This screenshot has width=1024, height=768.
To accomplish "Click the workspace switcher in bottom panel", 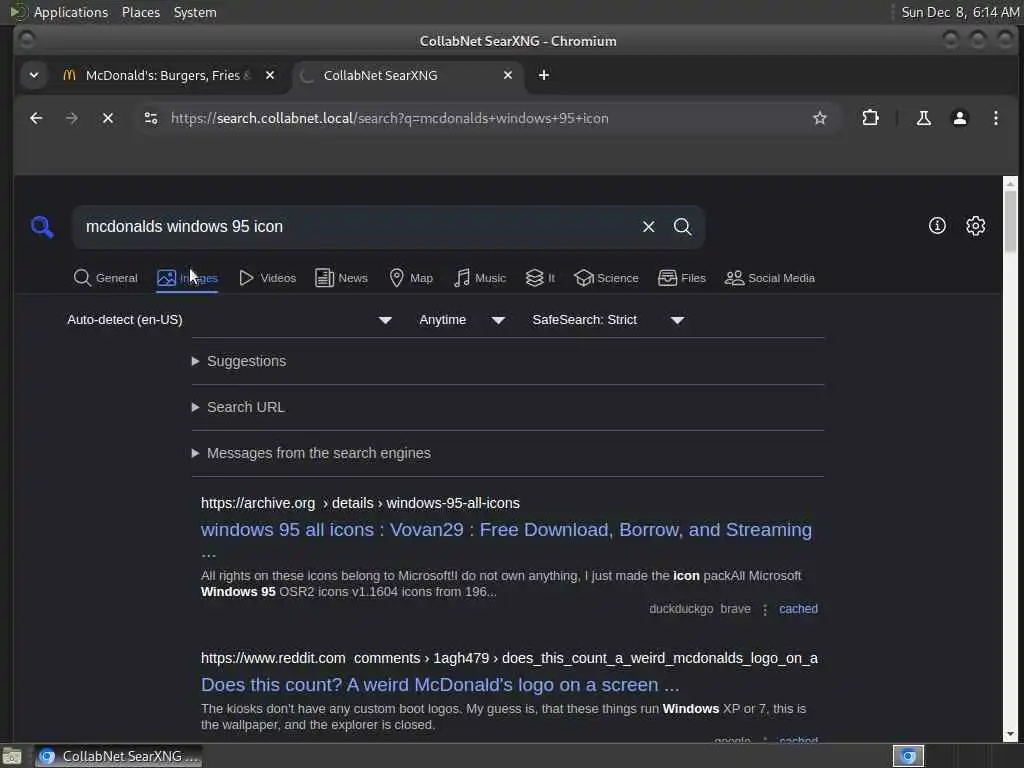I will point(908,756).
